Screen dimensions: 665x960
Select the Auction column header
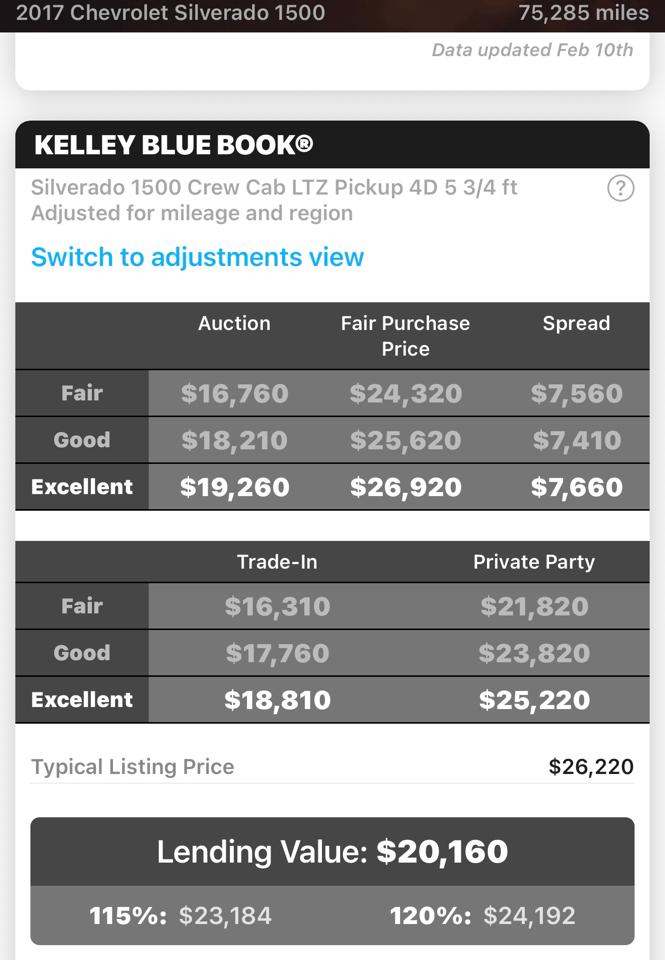[x=234, y=323]
